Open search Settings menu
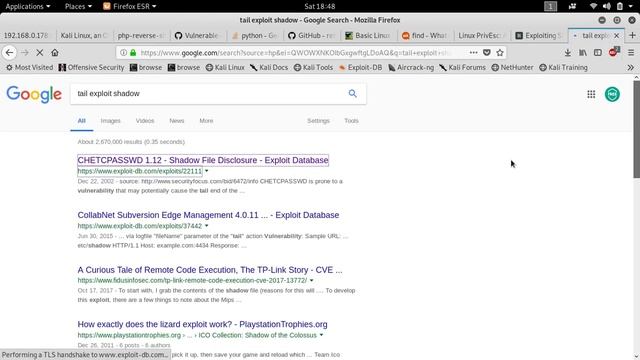The image size is (640, 360). 318,121
